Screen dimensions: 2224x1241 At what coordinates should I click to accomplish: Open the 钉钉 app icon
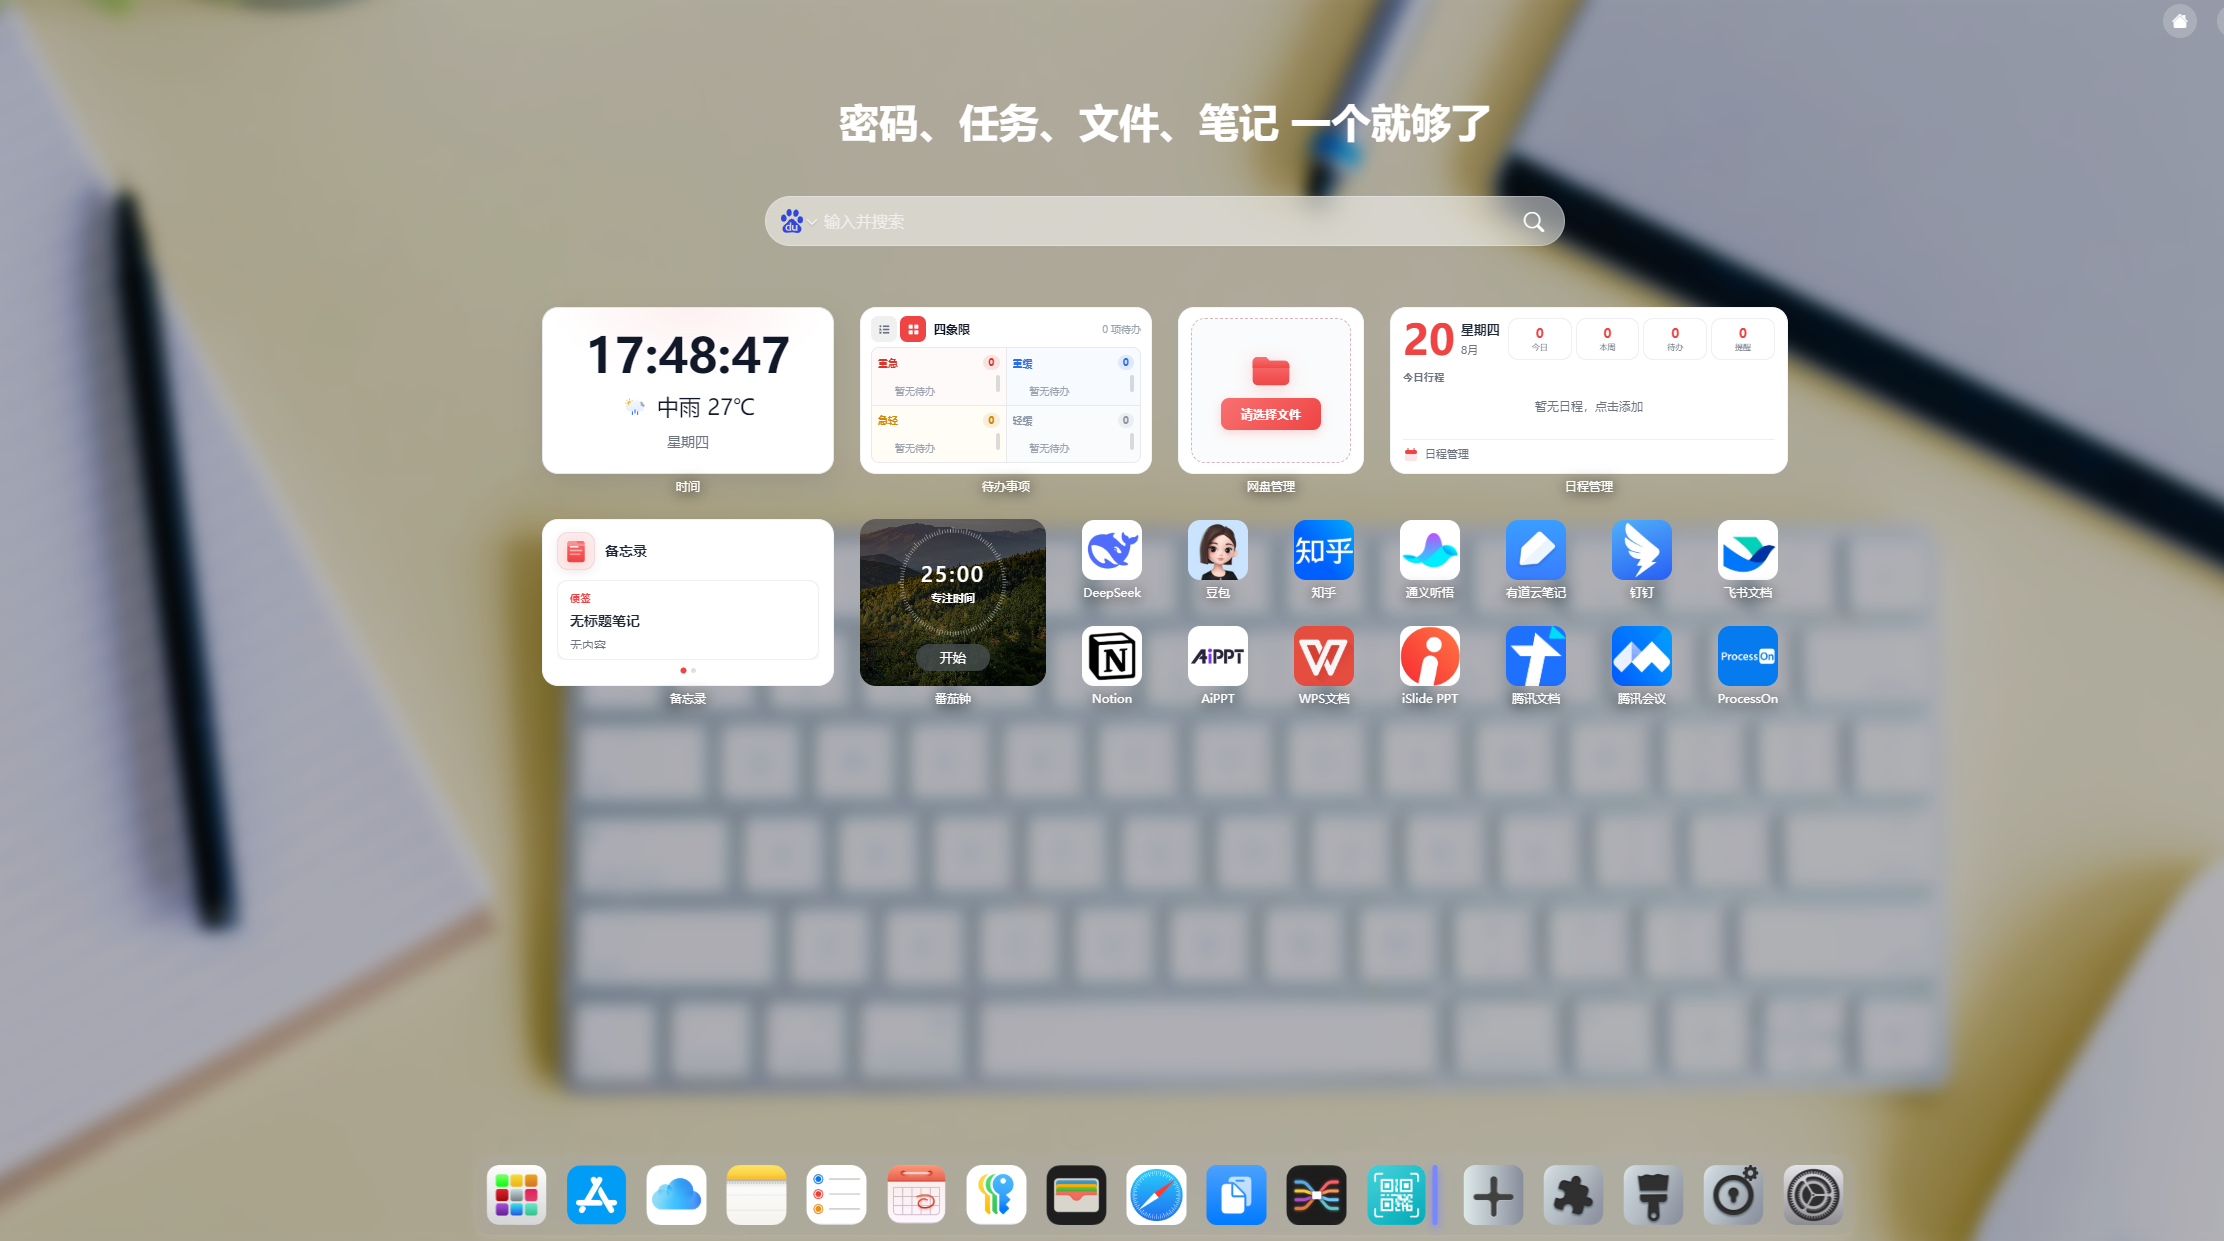pyautogui.click(x=1641, y=550)
